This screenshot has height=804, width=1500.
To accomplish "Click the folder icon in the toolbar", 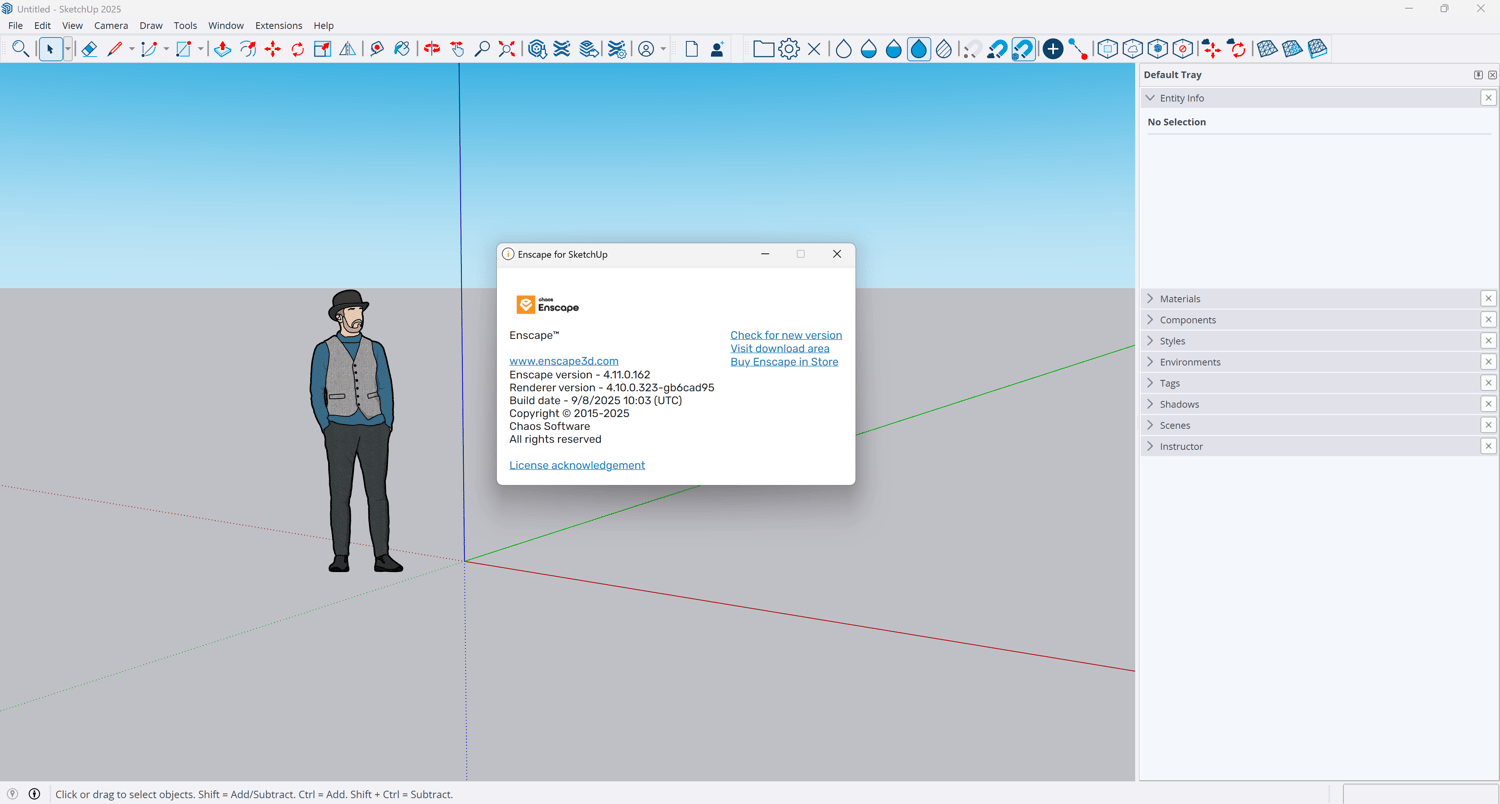I will (x=763, y=49).
